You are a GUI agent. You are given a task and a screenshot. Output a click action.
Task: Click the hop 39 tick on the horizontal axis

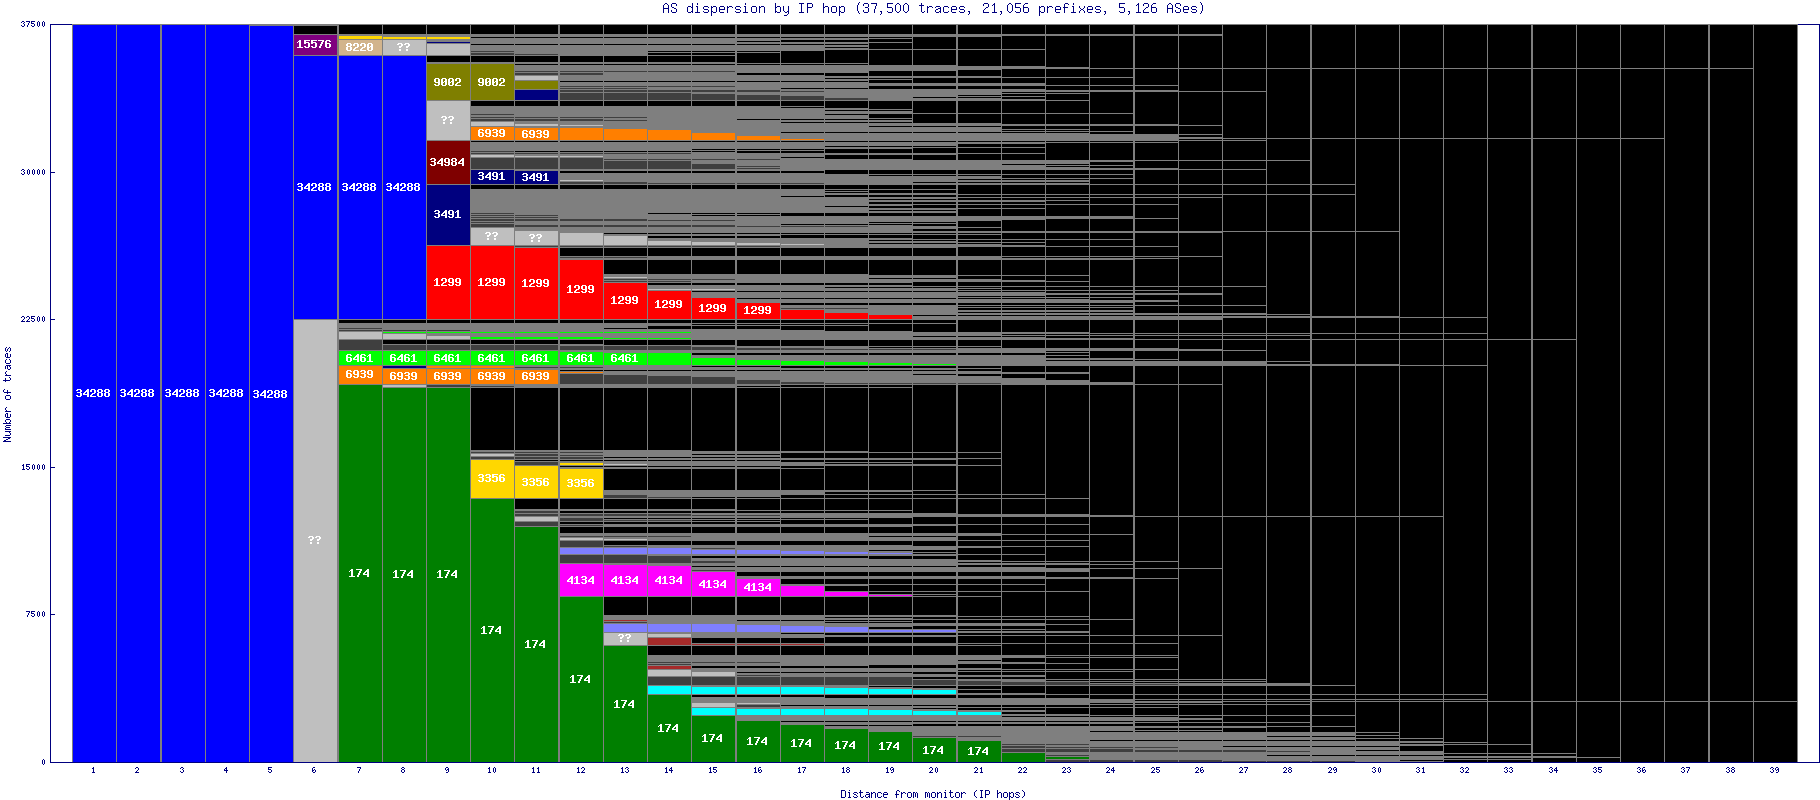1775,771
